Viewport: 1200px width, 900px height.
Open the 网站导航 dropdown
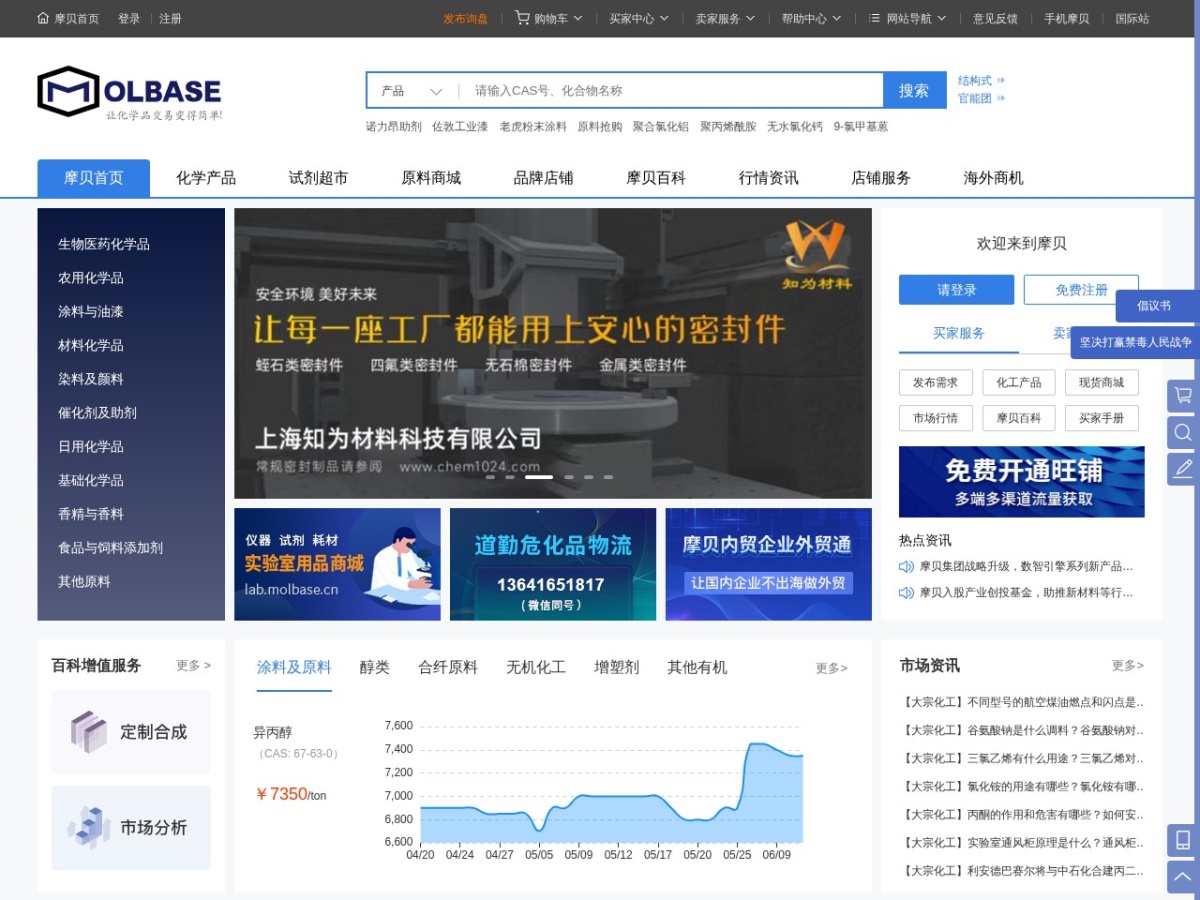coord(907,18)
